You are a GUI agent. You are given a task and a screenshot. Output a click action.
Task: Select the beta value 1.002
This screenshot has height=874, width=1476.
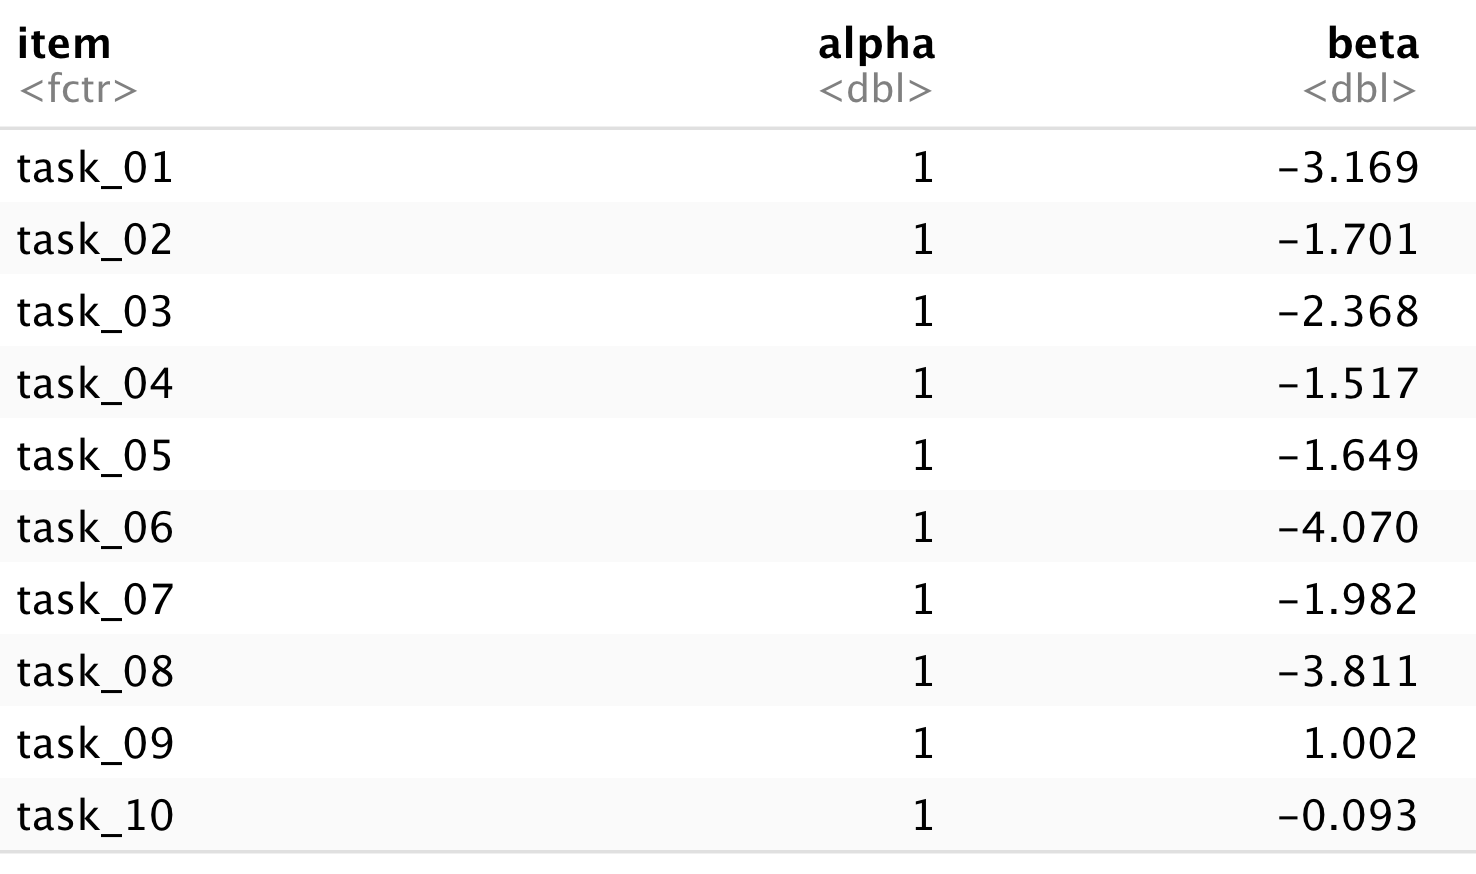click(x=1360, y=743)
